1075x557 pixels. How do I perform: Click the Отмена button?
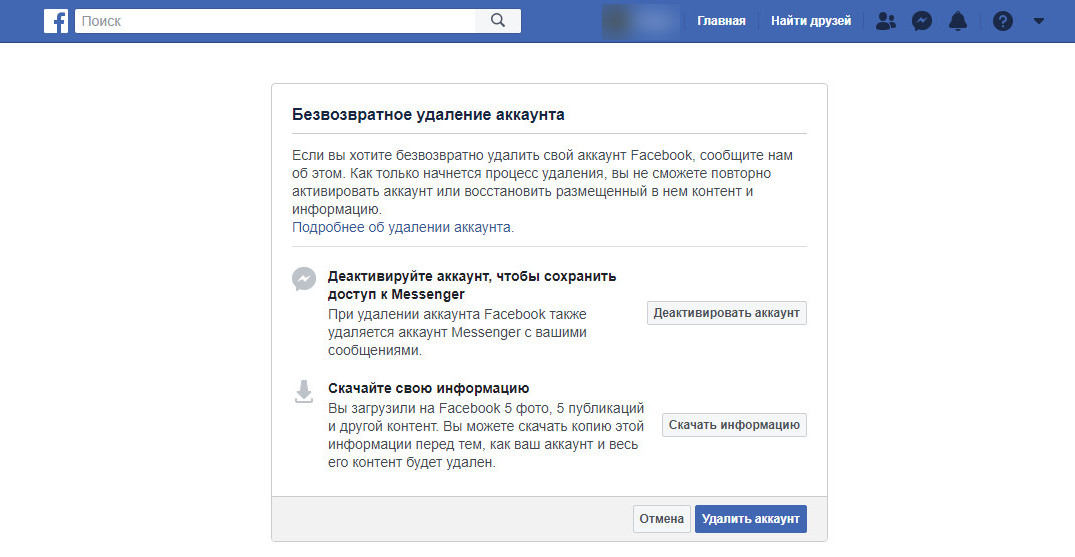tap(662, 519)
